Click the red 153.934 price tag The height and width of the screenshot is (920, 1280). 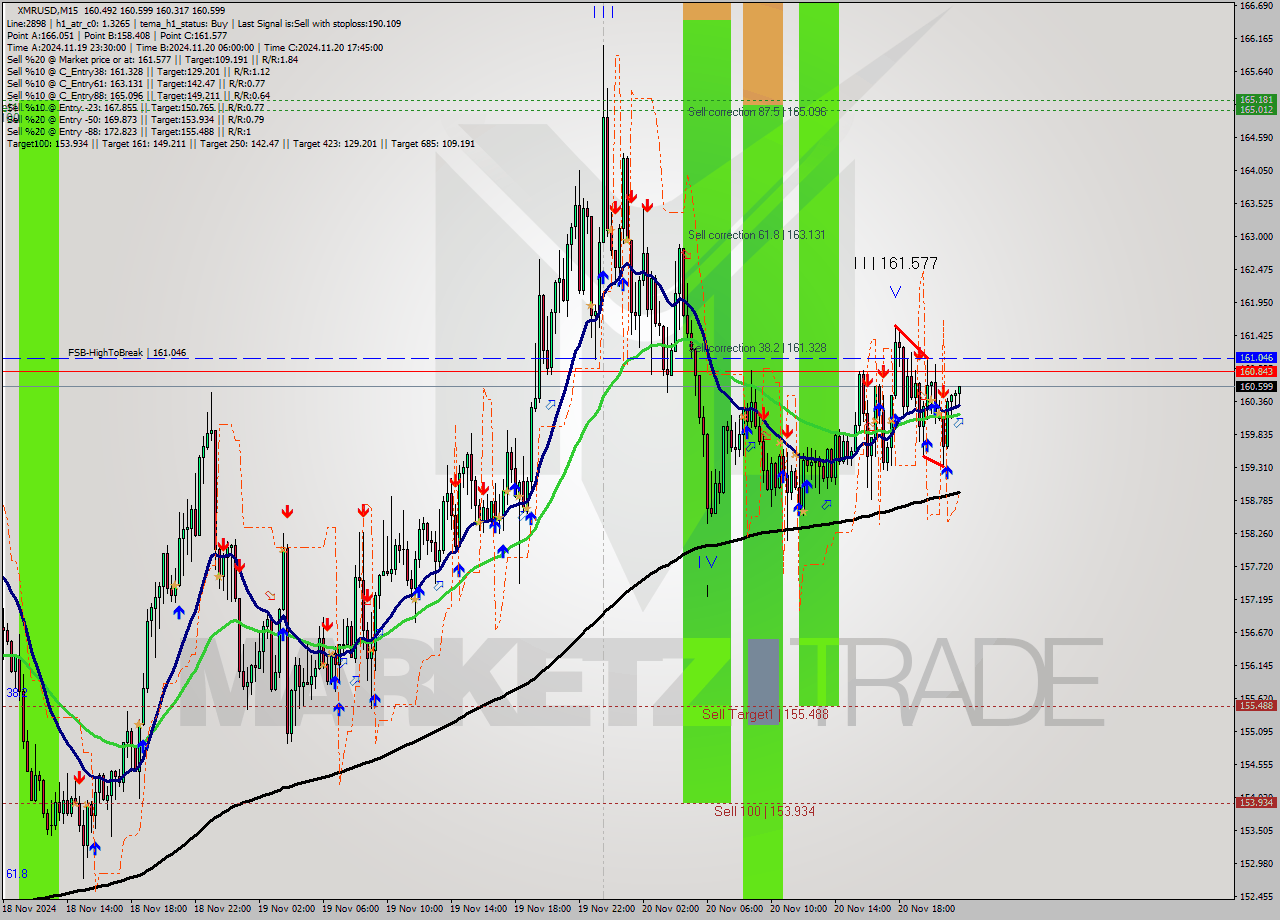coord(1256,802)
